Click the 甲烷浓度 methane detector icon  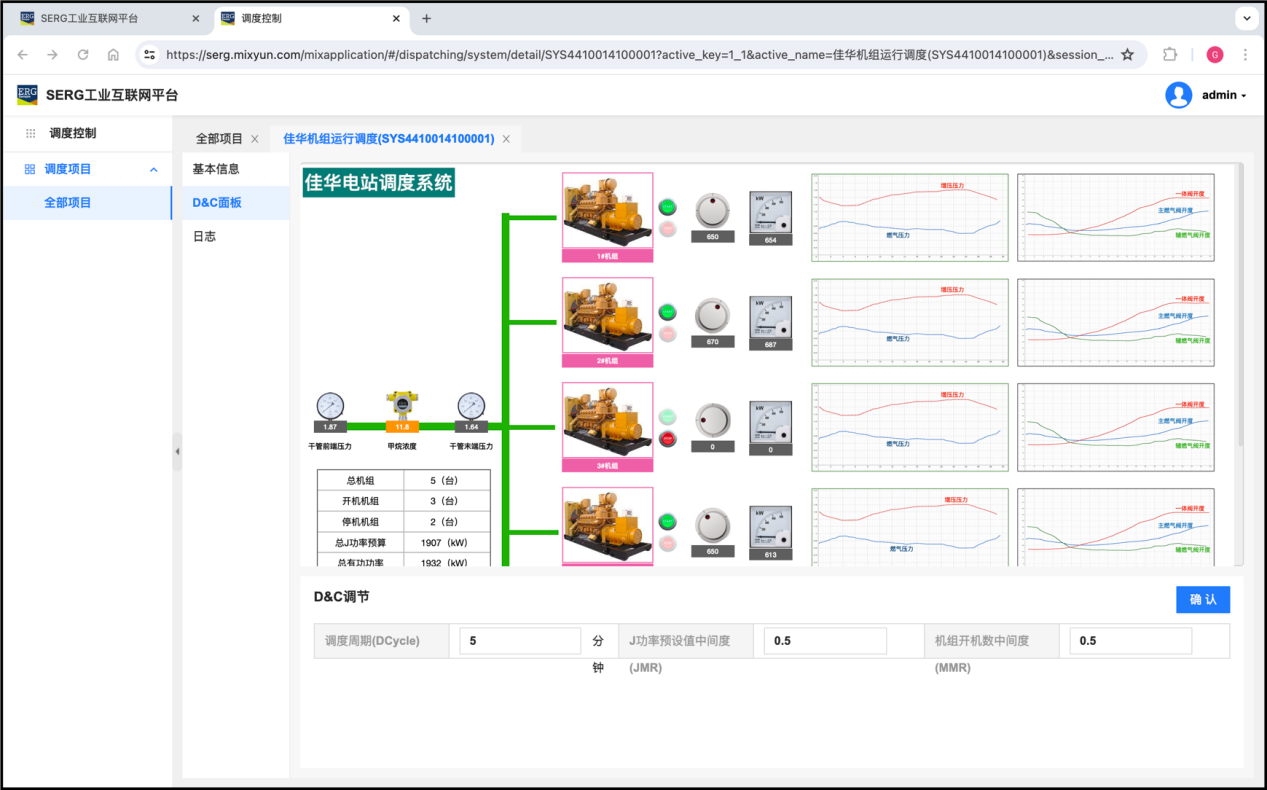[x=401, y=406]
